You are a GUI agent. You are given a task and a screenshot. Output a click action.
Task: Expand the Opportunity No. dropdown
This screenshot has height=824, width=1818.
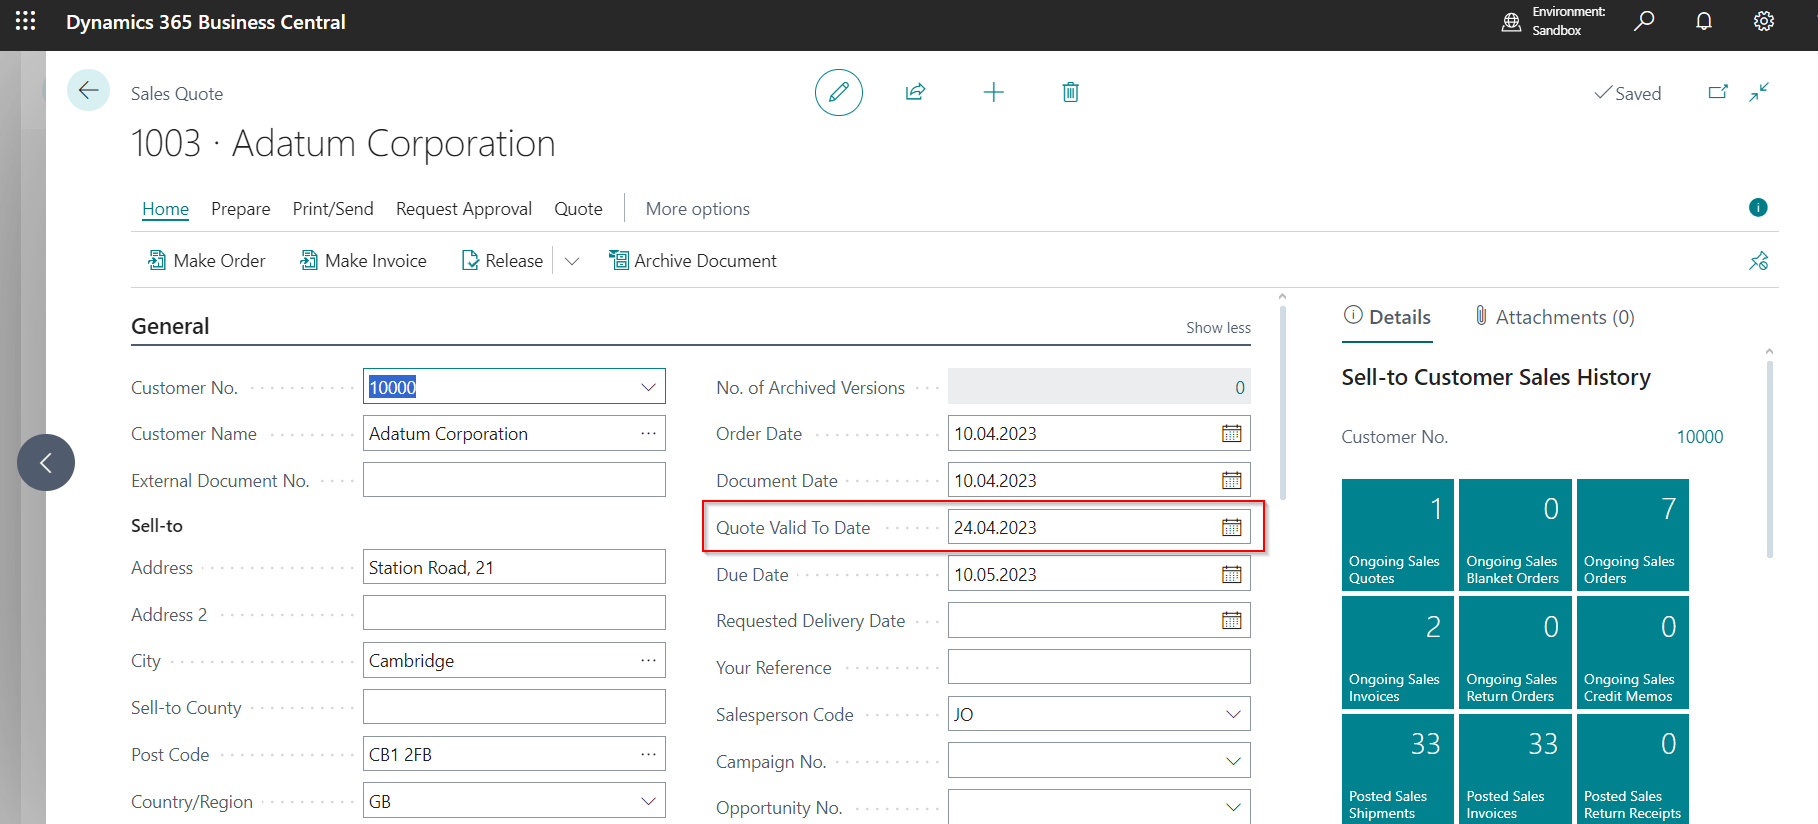pyautogui.click(x=1233, y=807)
